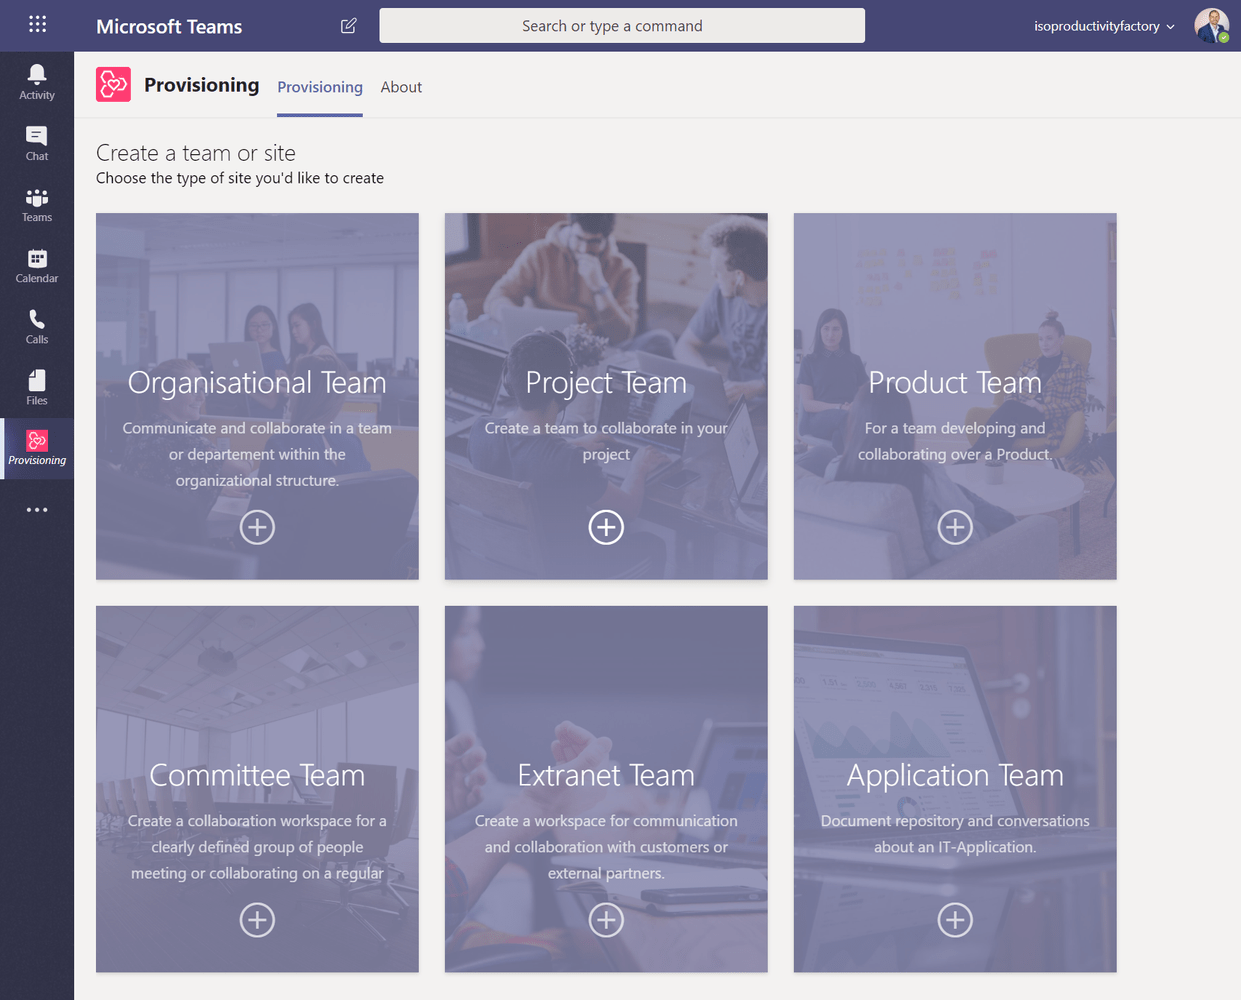Show more apps ellipsis in sidebar
Screen dimensions: 1241x1000
tap(37, 510)
